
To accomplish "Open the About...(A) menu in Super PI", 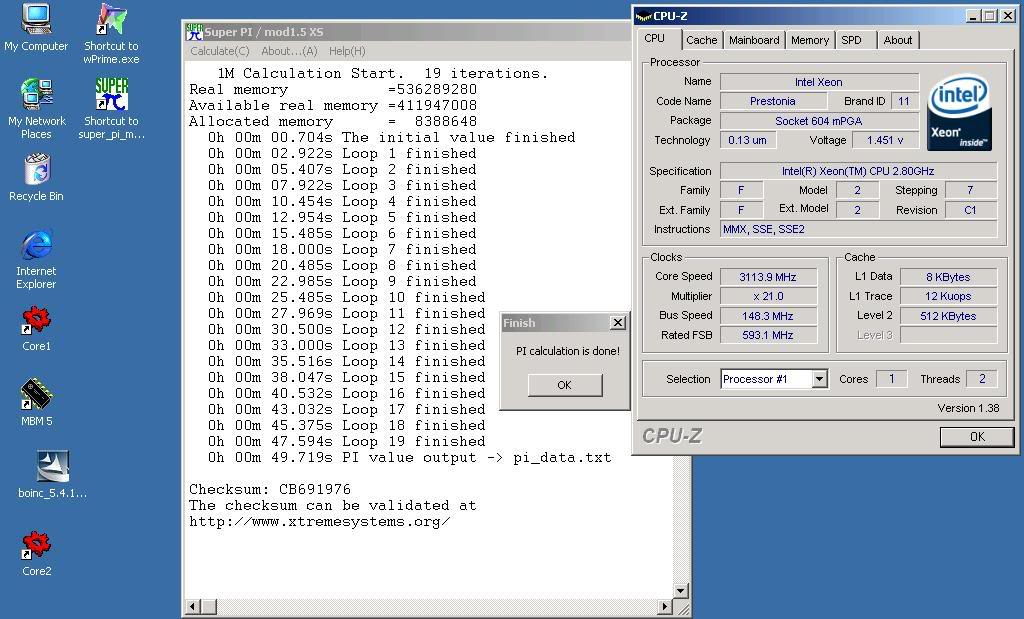I will click(x=289, y=51).
